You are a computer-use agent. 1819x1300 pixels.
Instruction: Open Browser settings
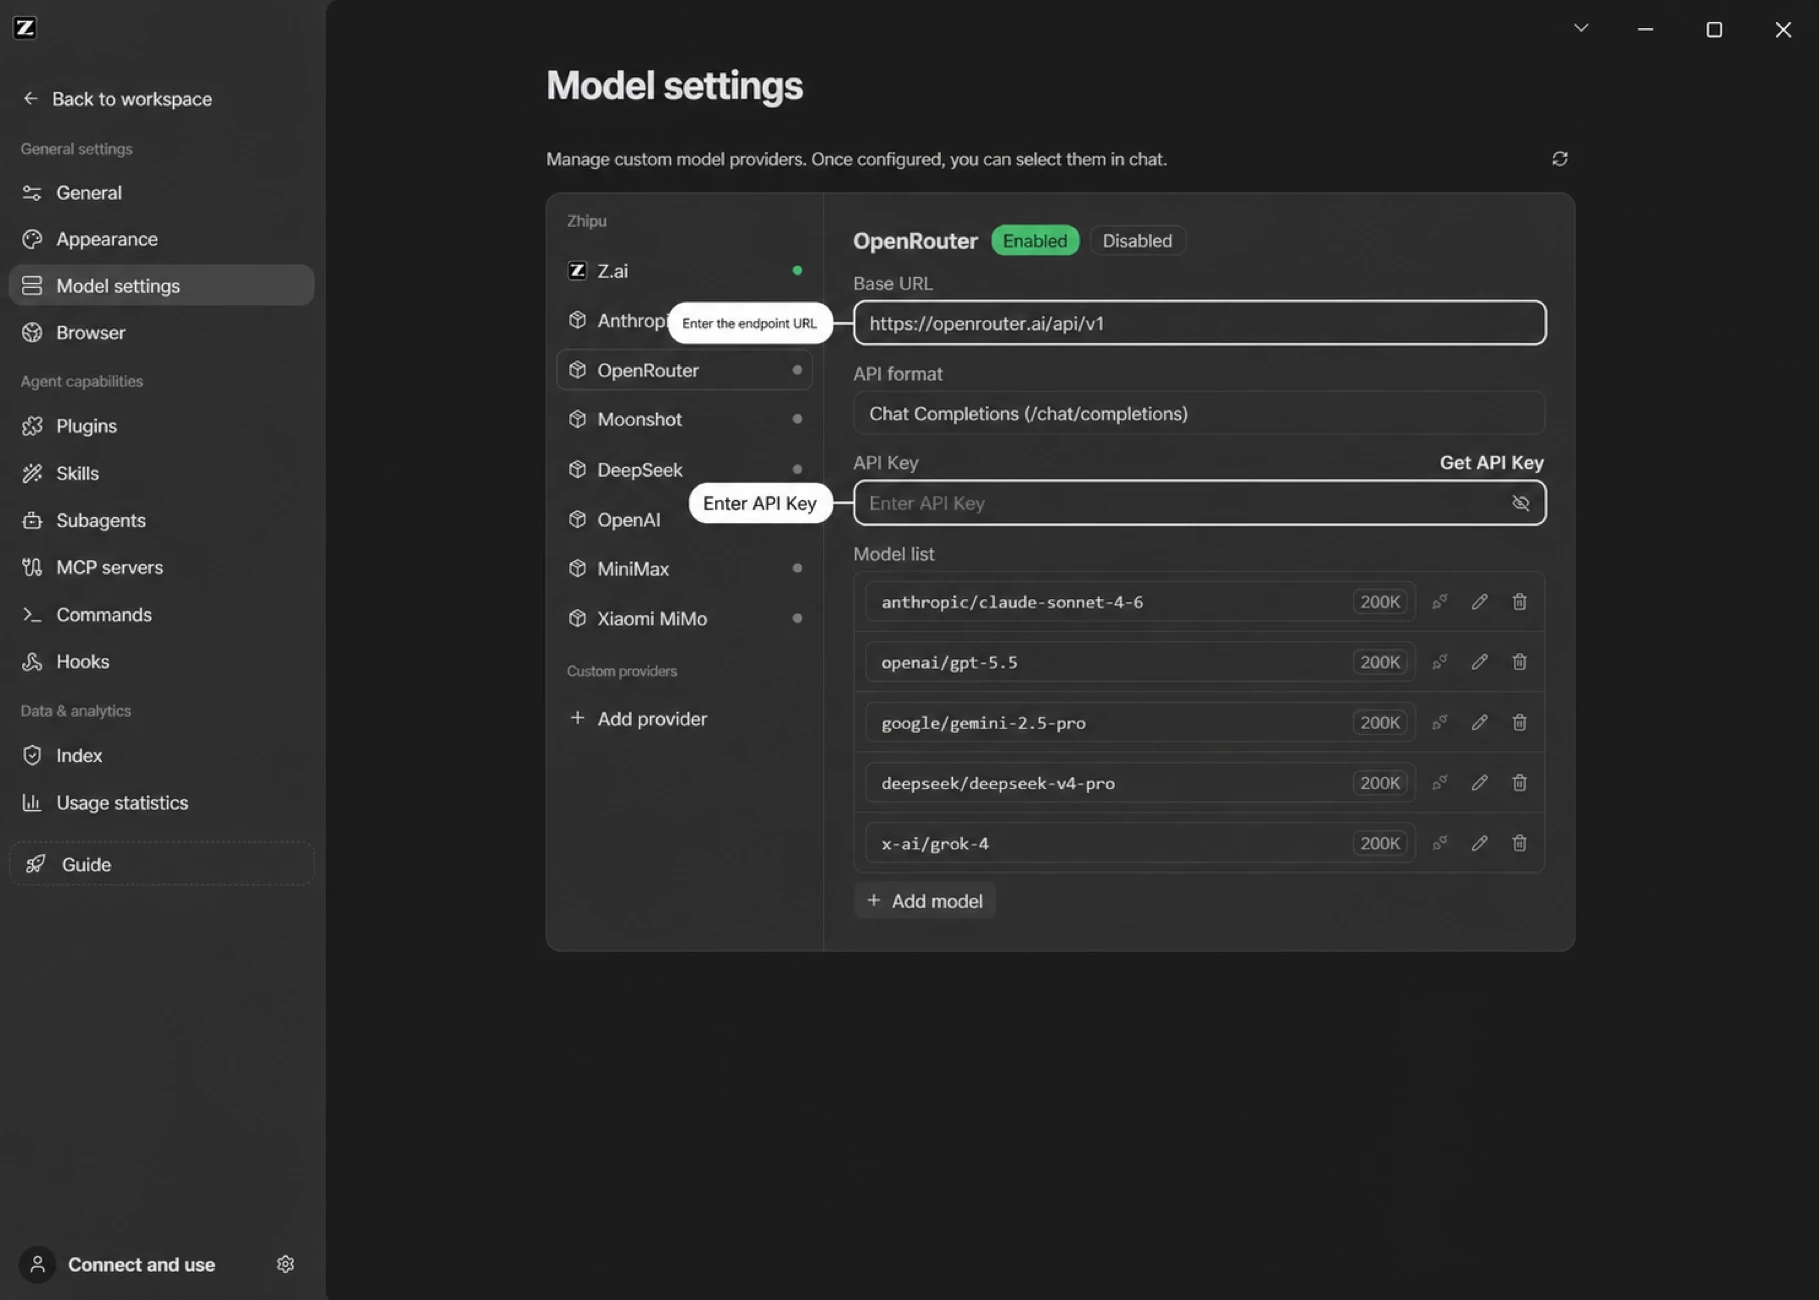(x=161, y=332)
